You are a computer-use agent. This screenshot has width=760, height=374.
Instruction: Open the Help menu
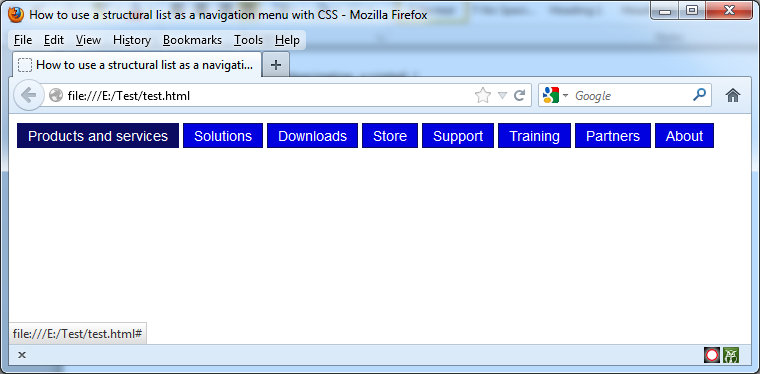pyautogui.click(x=287, y=40)
